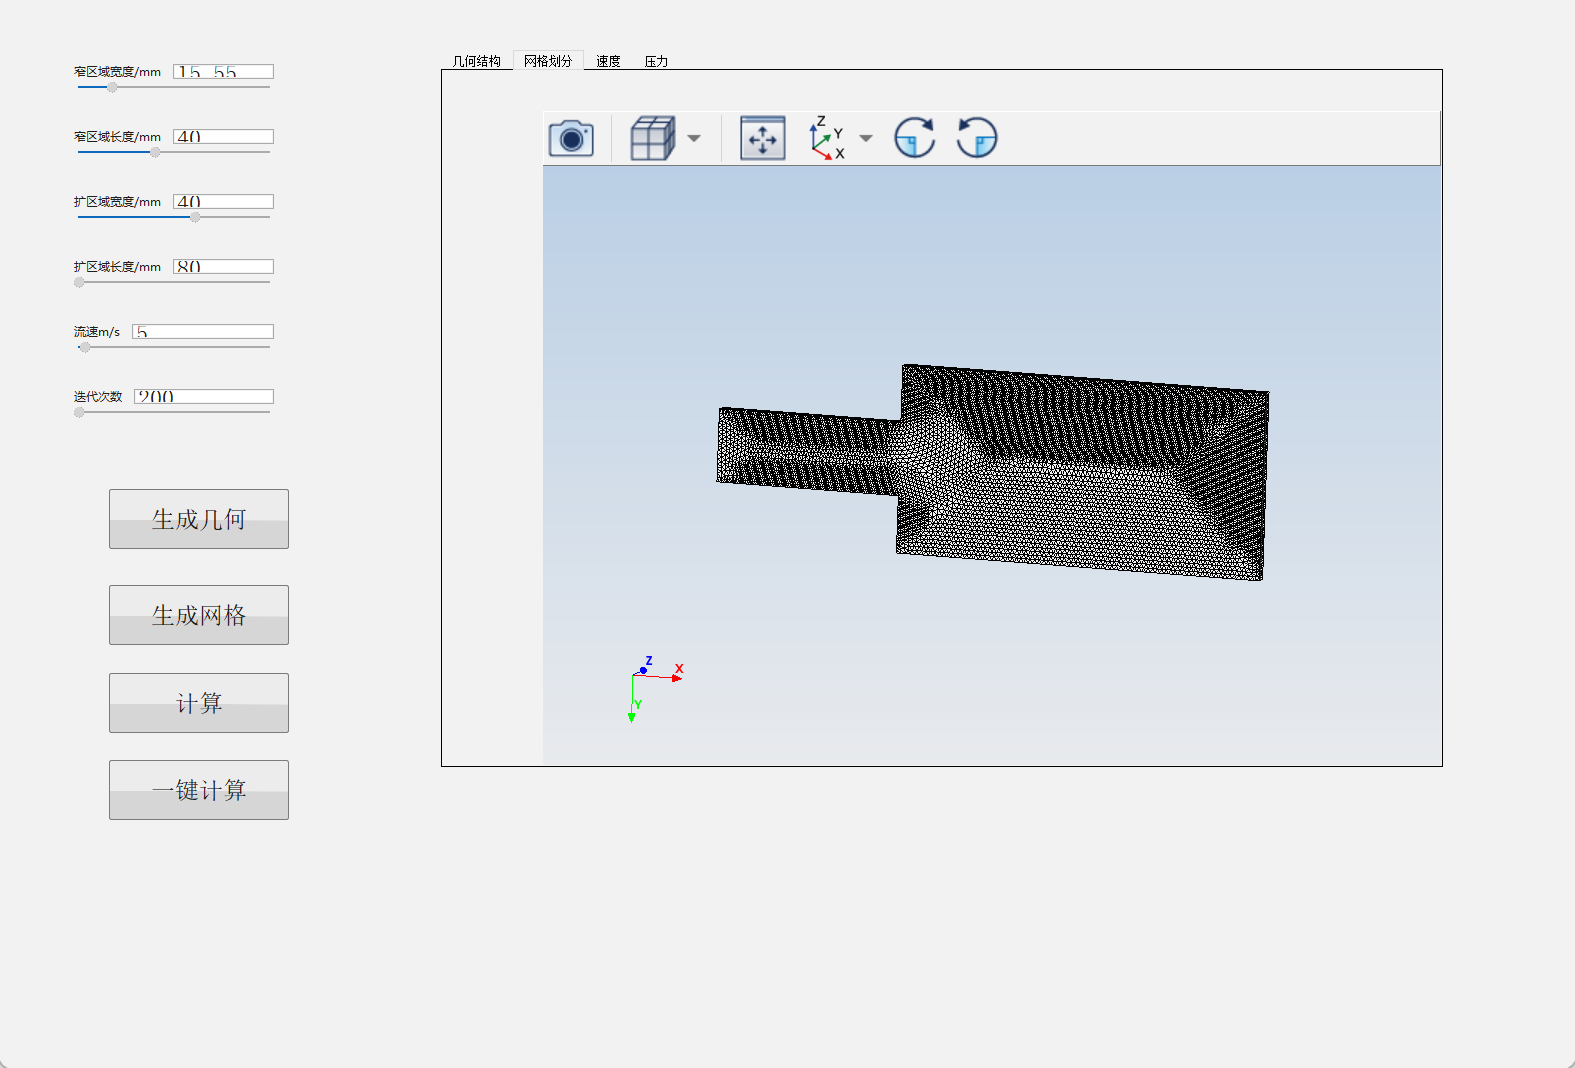This screenshot has width=1575, height=1068.
Task: Click the 扩区域长度 slider handle
Action: click(79, 282)
